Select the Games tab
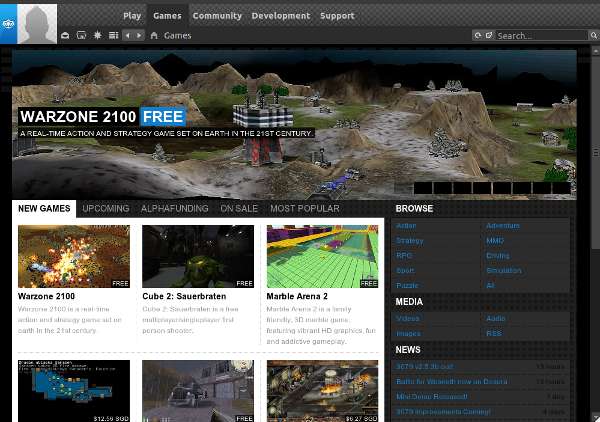 (167, 16)
